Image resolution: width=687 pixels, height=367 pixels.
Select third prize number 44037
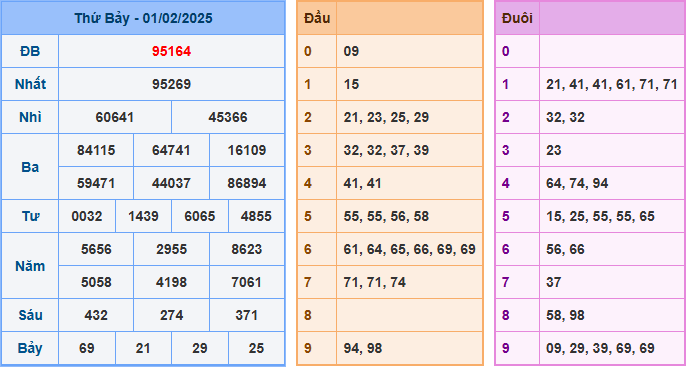point(171,183)
